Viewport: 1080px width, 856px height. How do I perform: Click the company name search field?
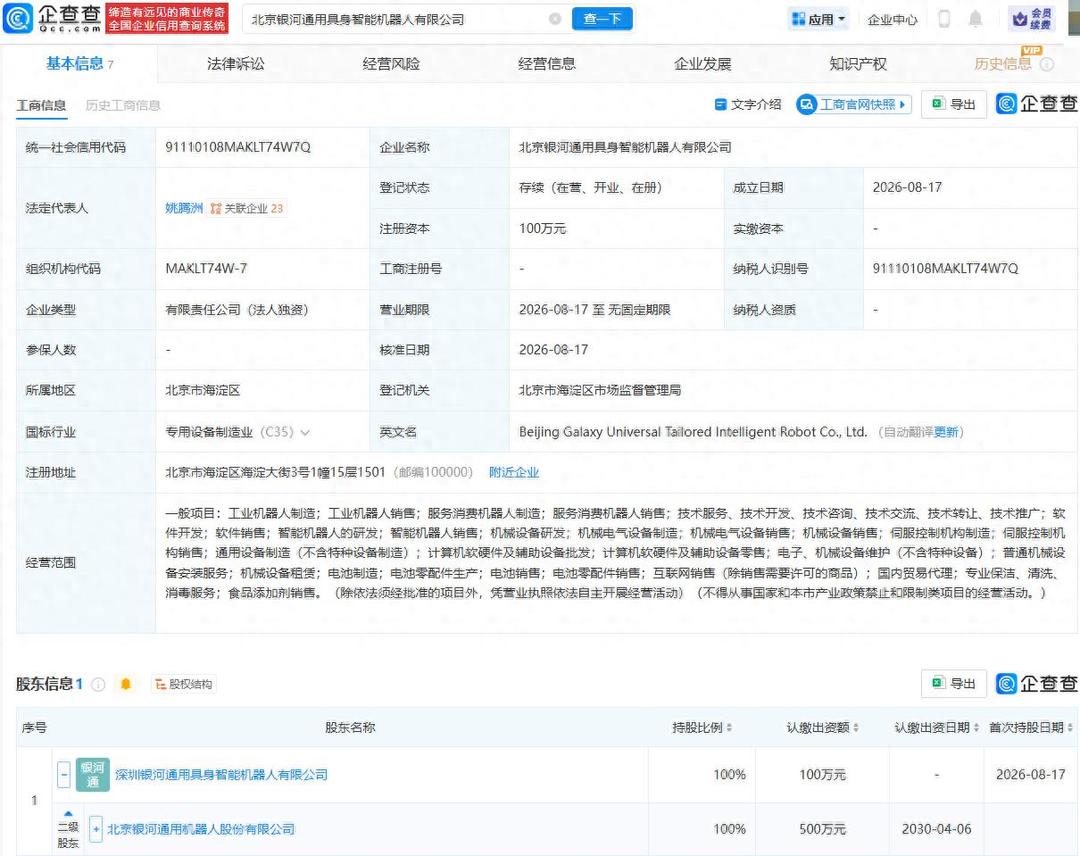coord(397,19)
